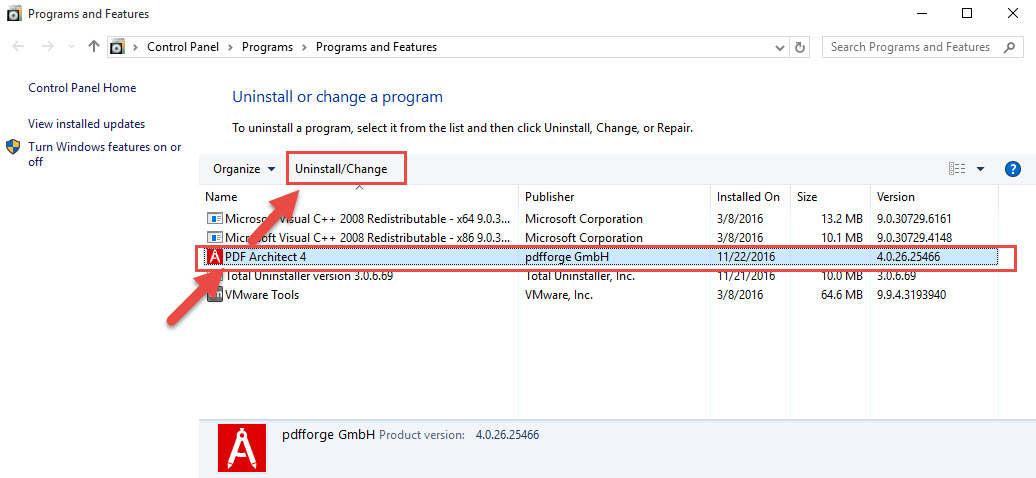The width and height of the screenshot is (1036, 478).
Task: Click the window title bar app icon
Action: [15, 14]
